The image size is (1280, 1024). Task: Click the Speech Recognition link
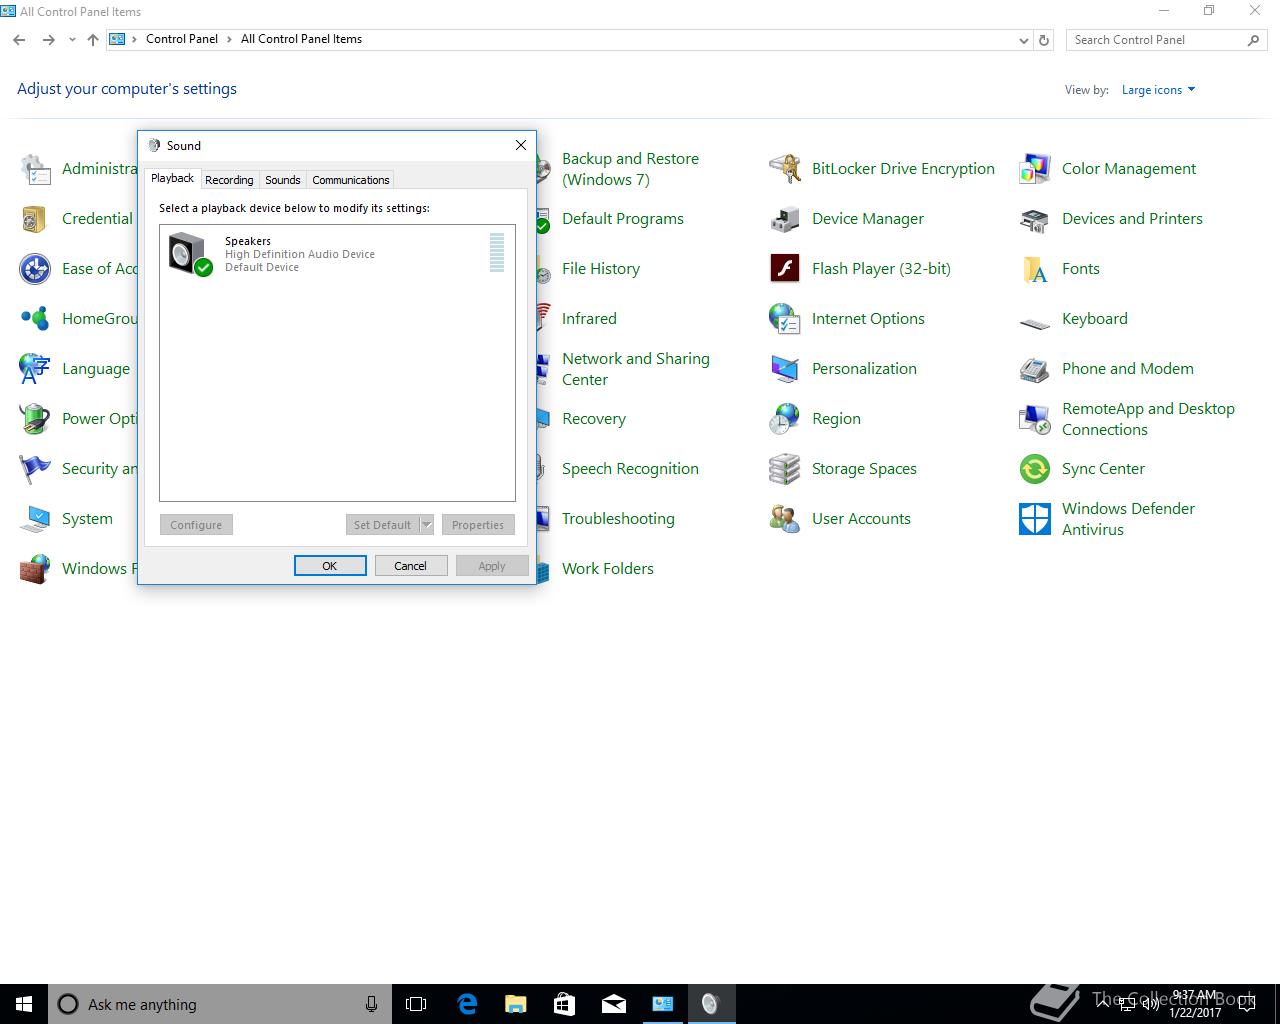pos(630,469)
